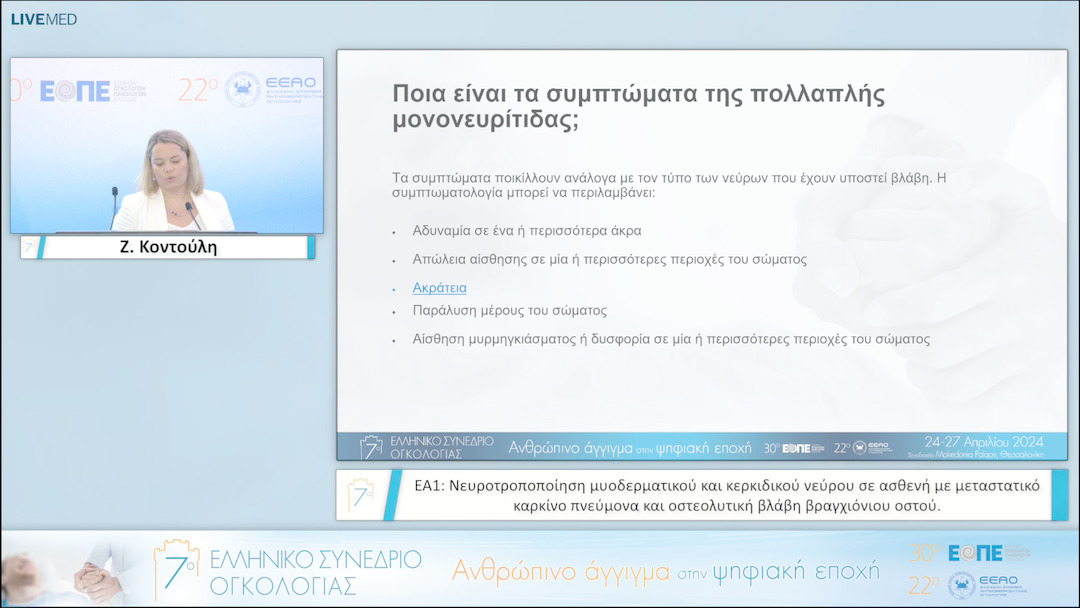This screenshot has height=608, width=1080.
Task: Click the date 24-27 Απριλίου 2024 in footer
Action: coord(983,442)
